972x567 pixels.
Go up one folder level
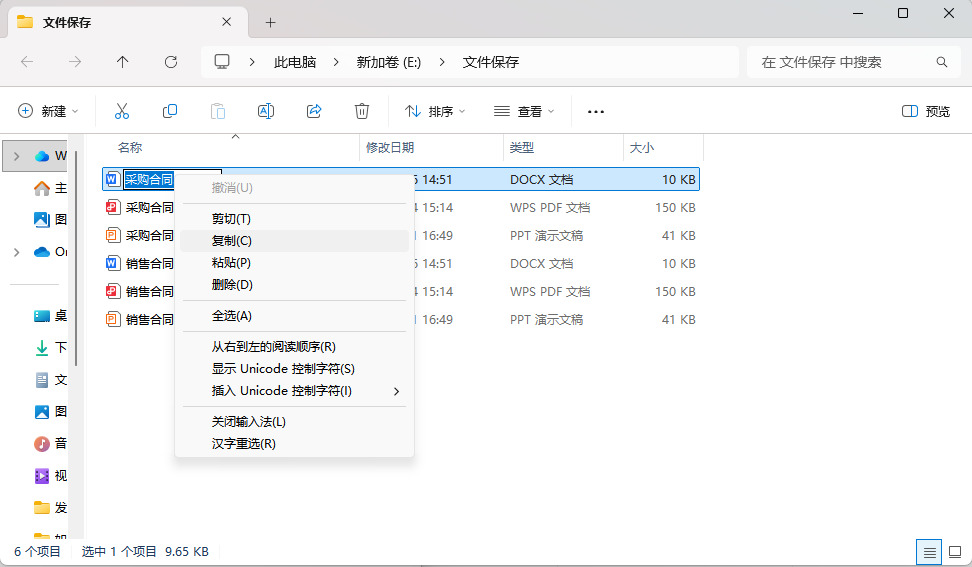(123, 62)
